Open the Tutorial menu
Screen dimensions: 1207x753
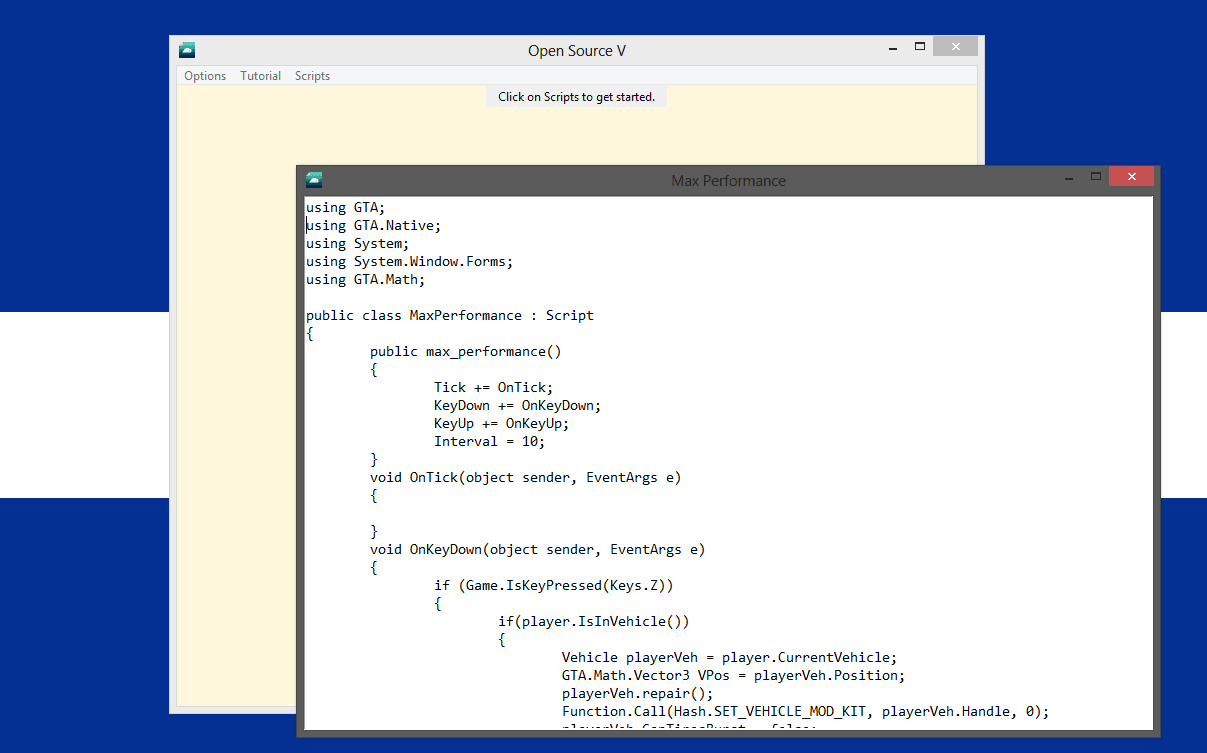pos(260,76)
